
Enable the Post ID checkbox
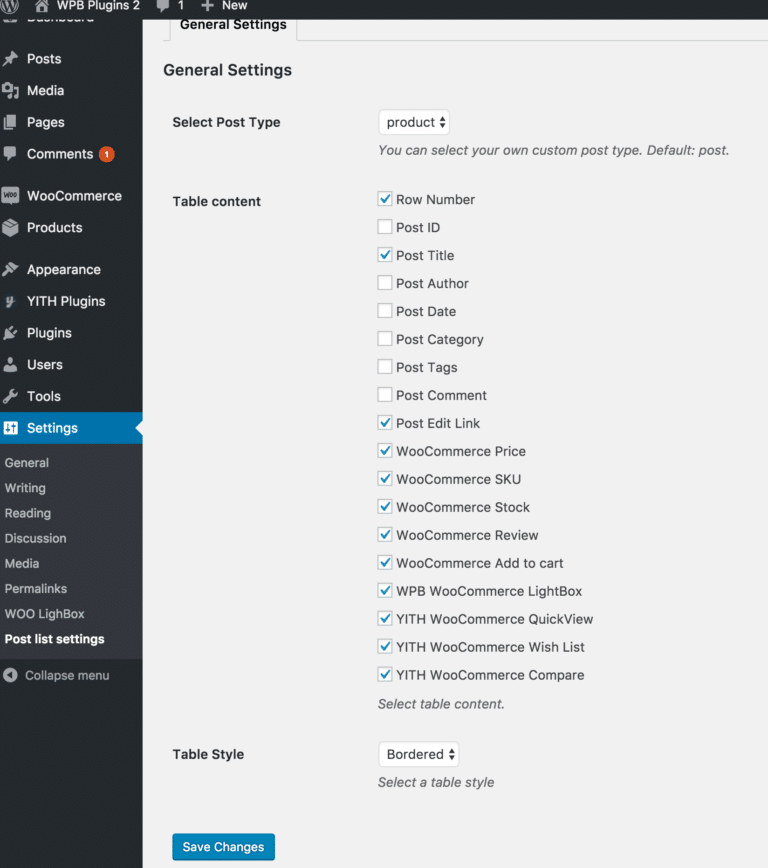pos(385,226)
